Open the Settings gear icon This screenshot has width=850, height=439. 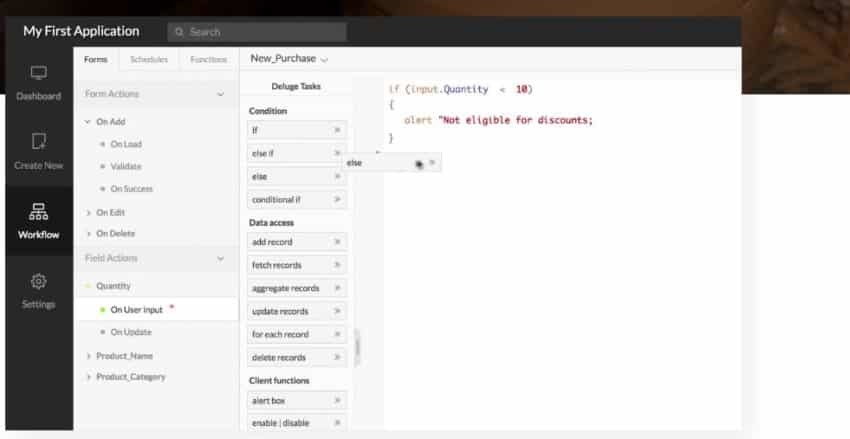point(39,281)
